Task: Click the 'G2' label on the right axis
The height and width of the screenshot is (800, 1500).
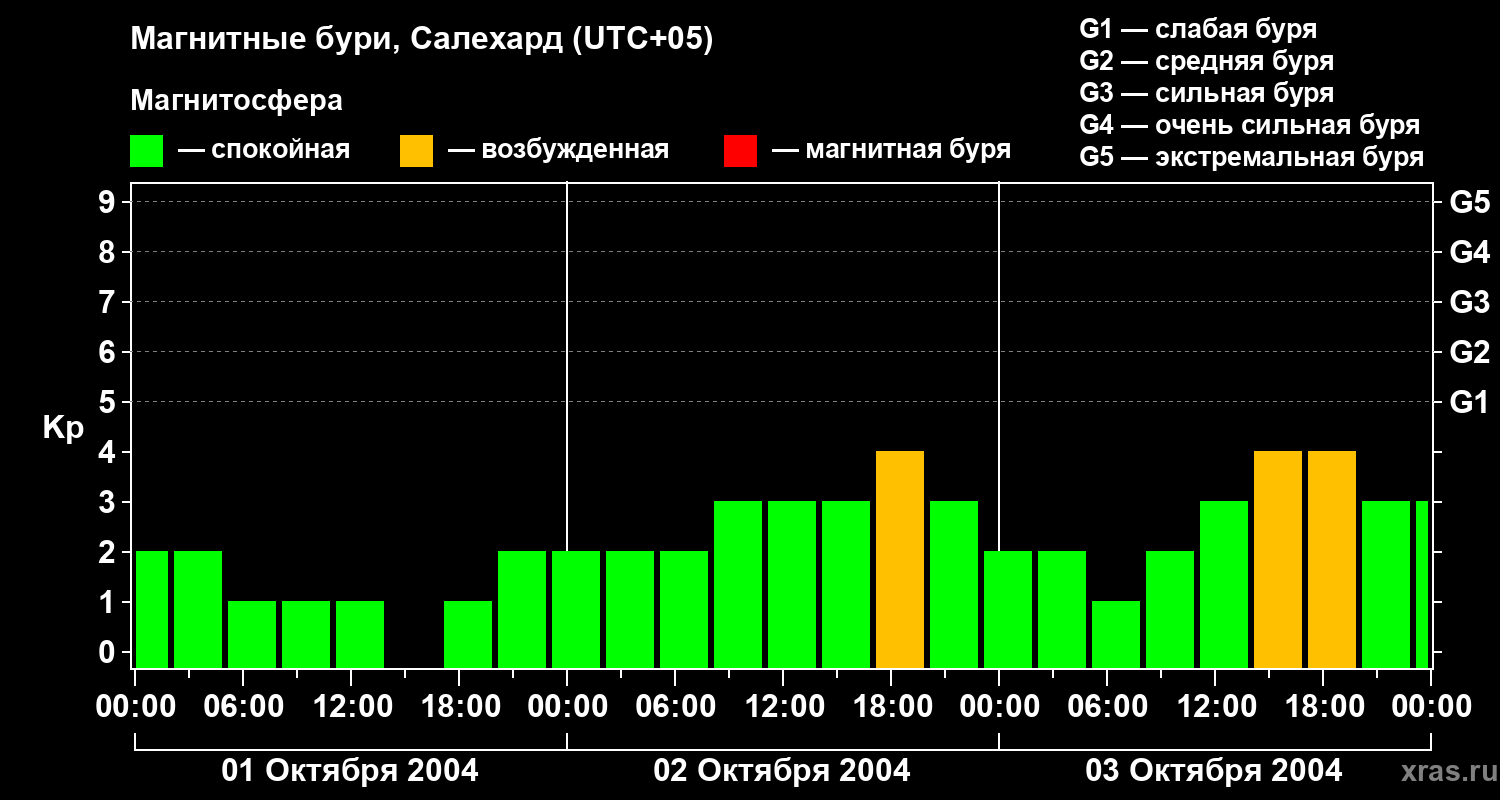Action: 1469,352
